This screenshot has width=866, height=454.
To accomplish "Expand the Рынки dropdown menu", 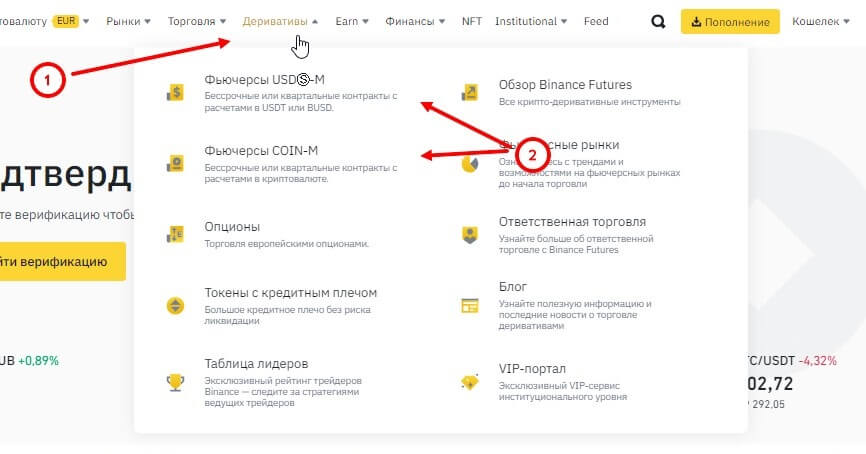I will click(128, 21).
